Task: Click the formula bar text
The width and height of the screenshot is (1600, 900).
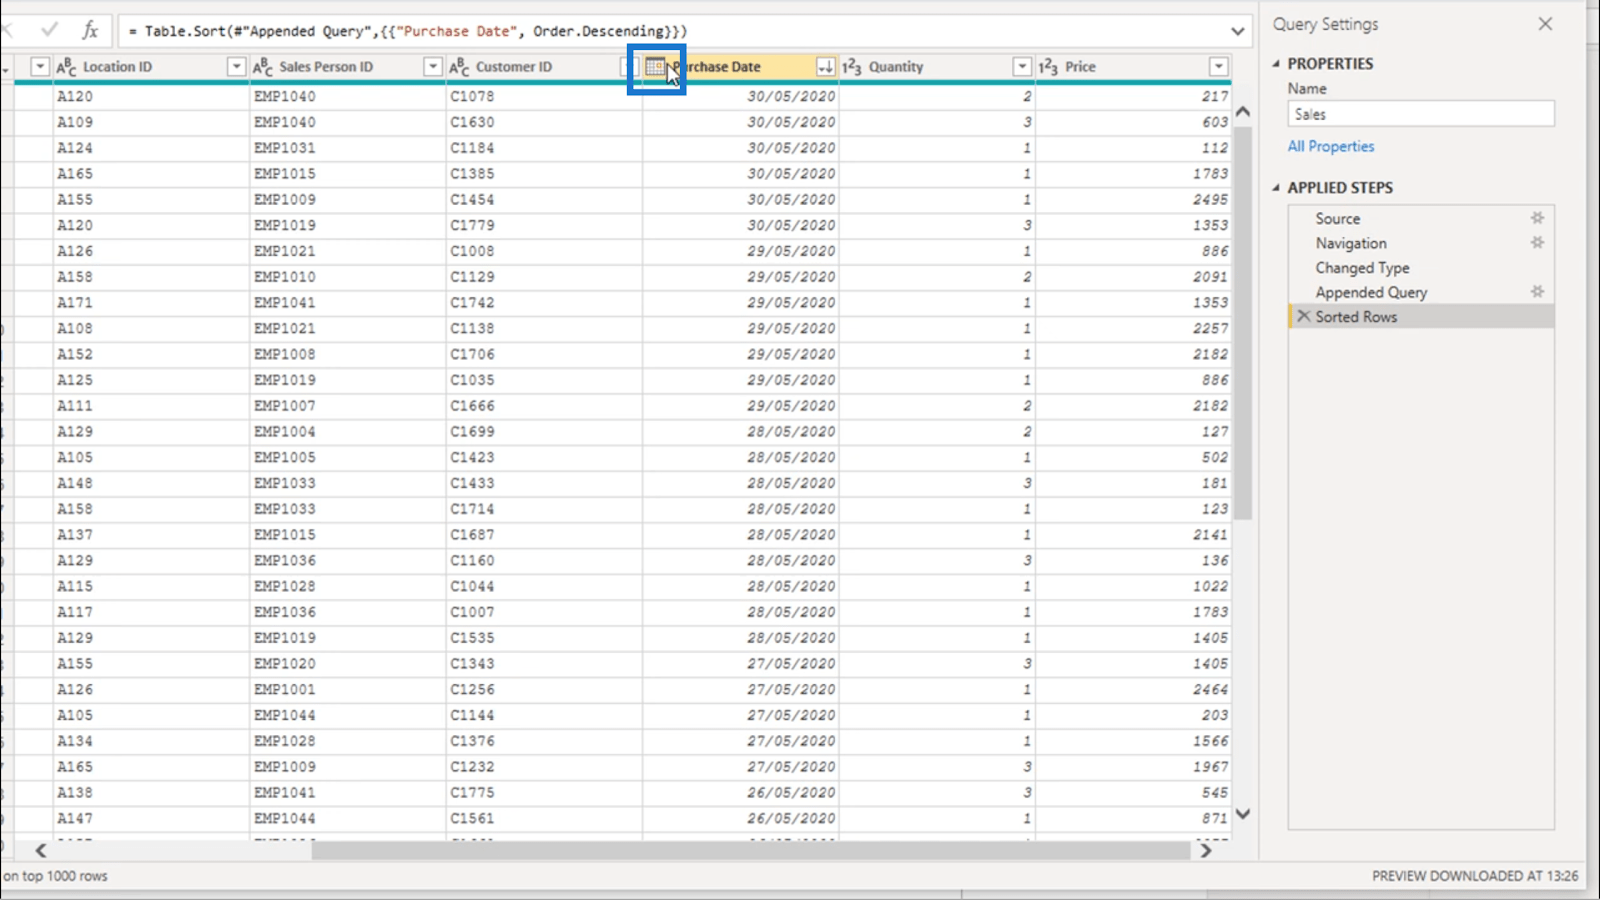Action: click(x=408, y=31)
